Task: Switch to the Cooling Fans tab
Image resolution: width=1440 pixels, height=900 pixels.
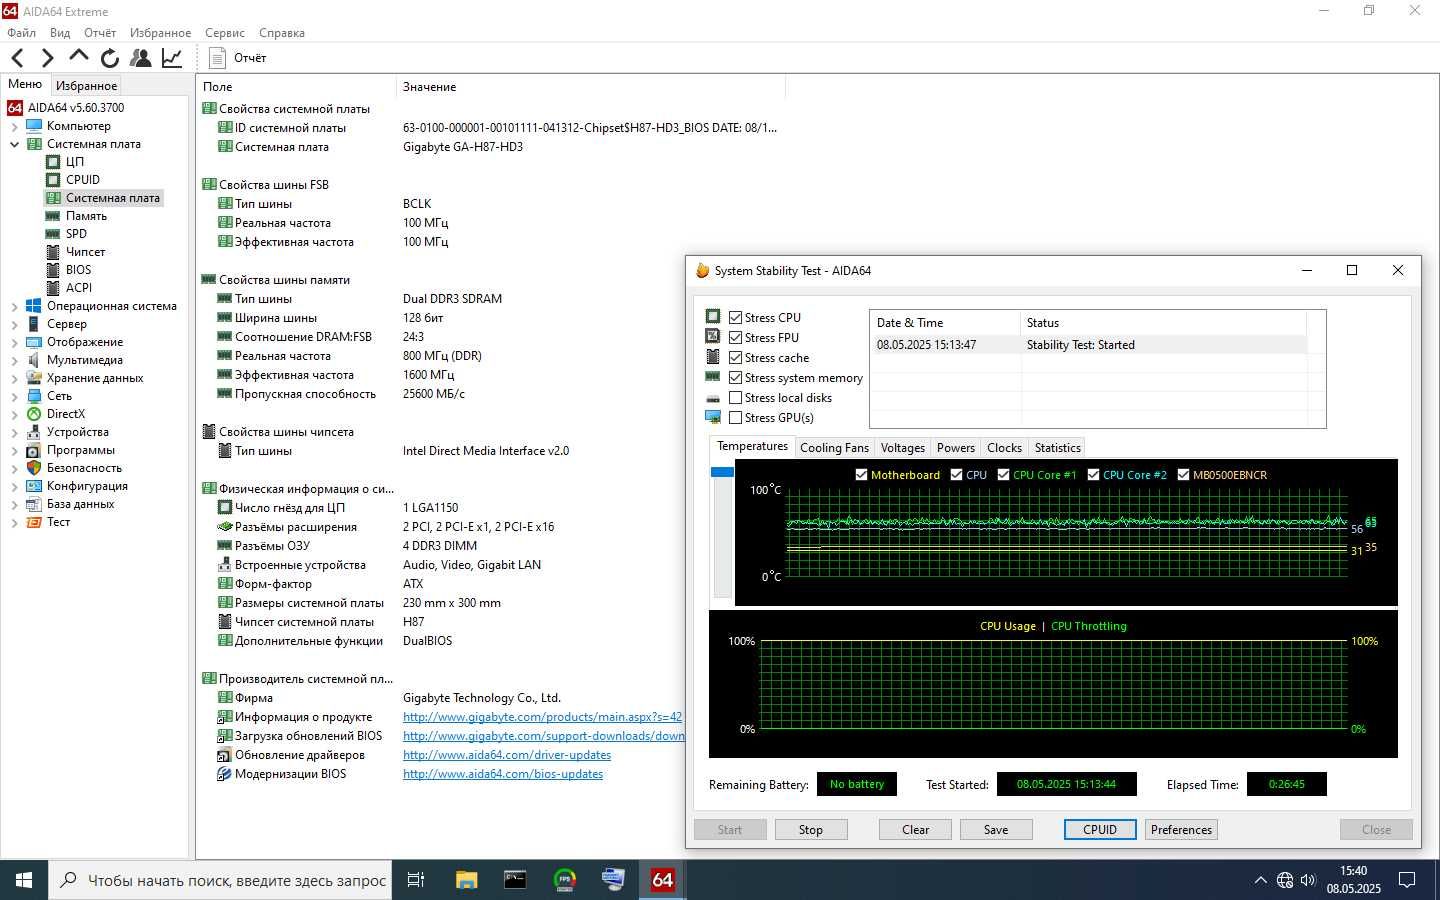Action: 834,448
